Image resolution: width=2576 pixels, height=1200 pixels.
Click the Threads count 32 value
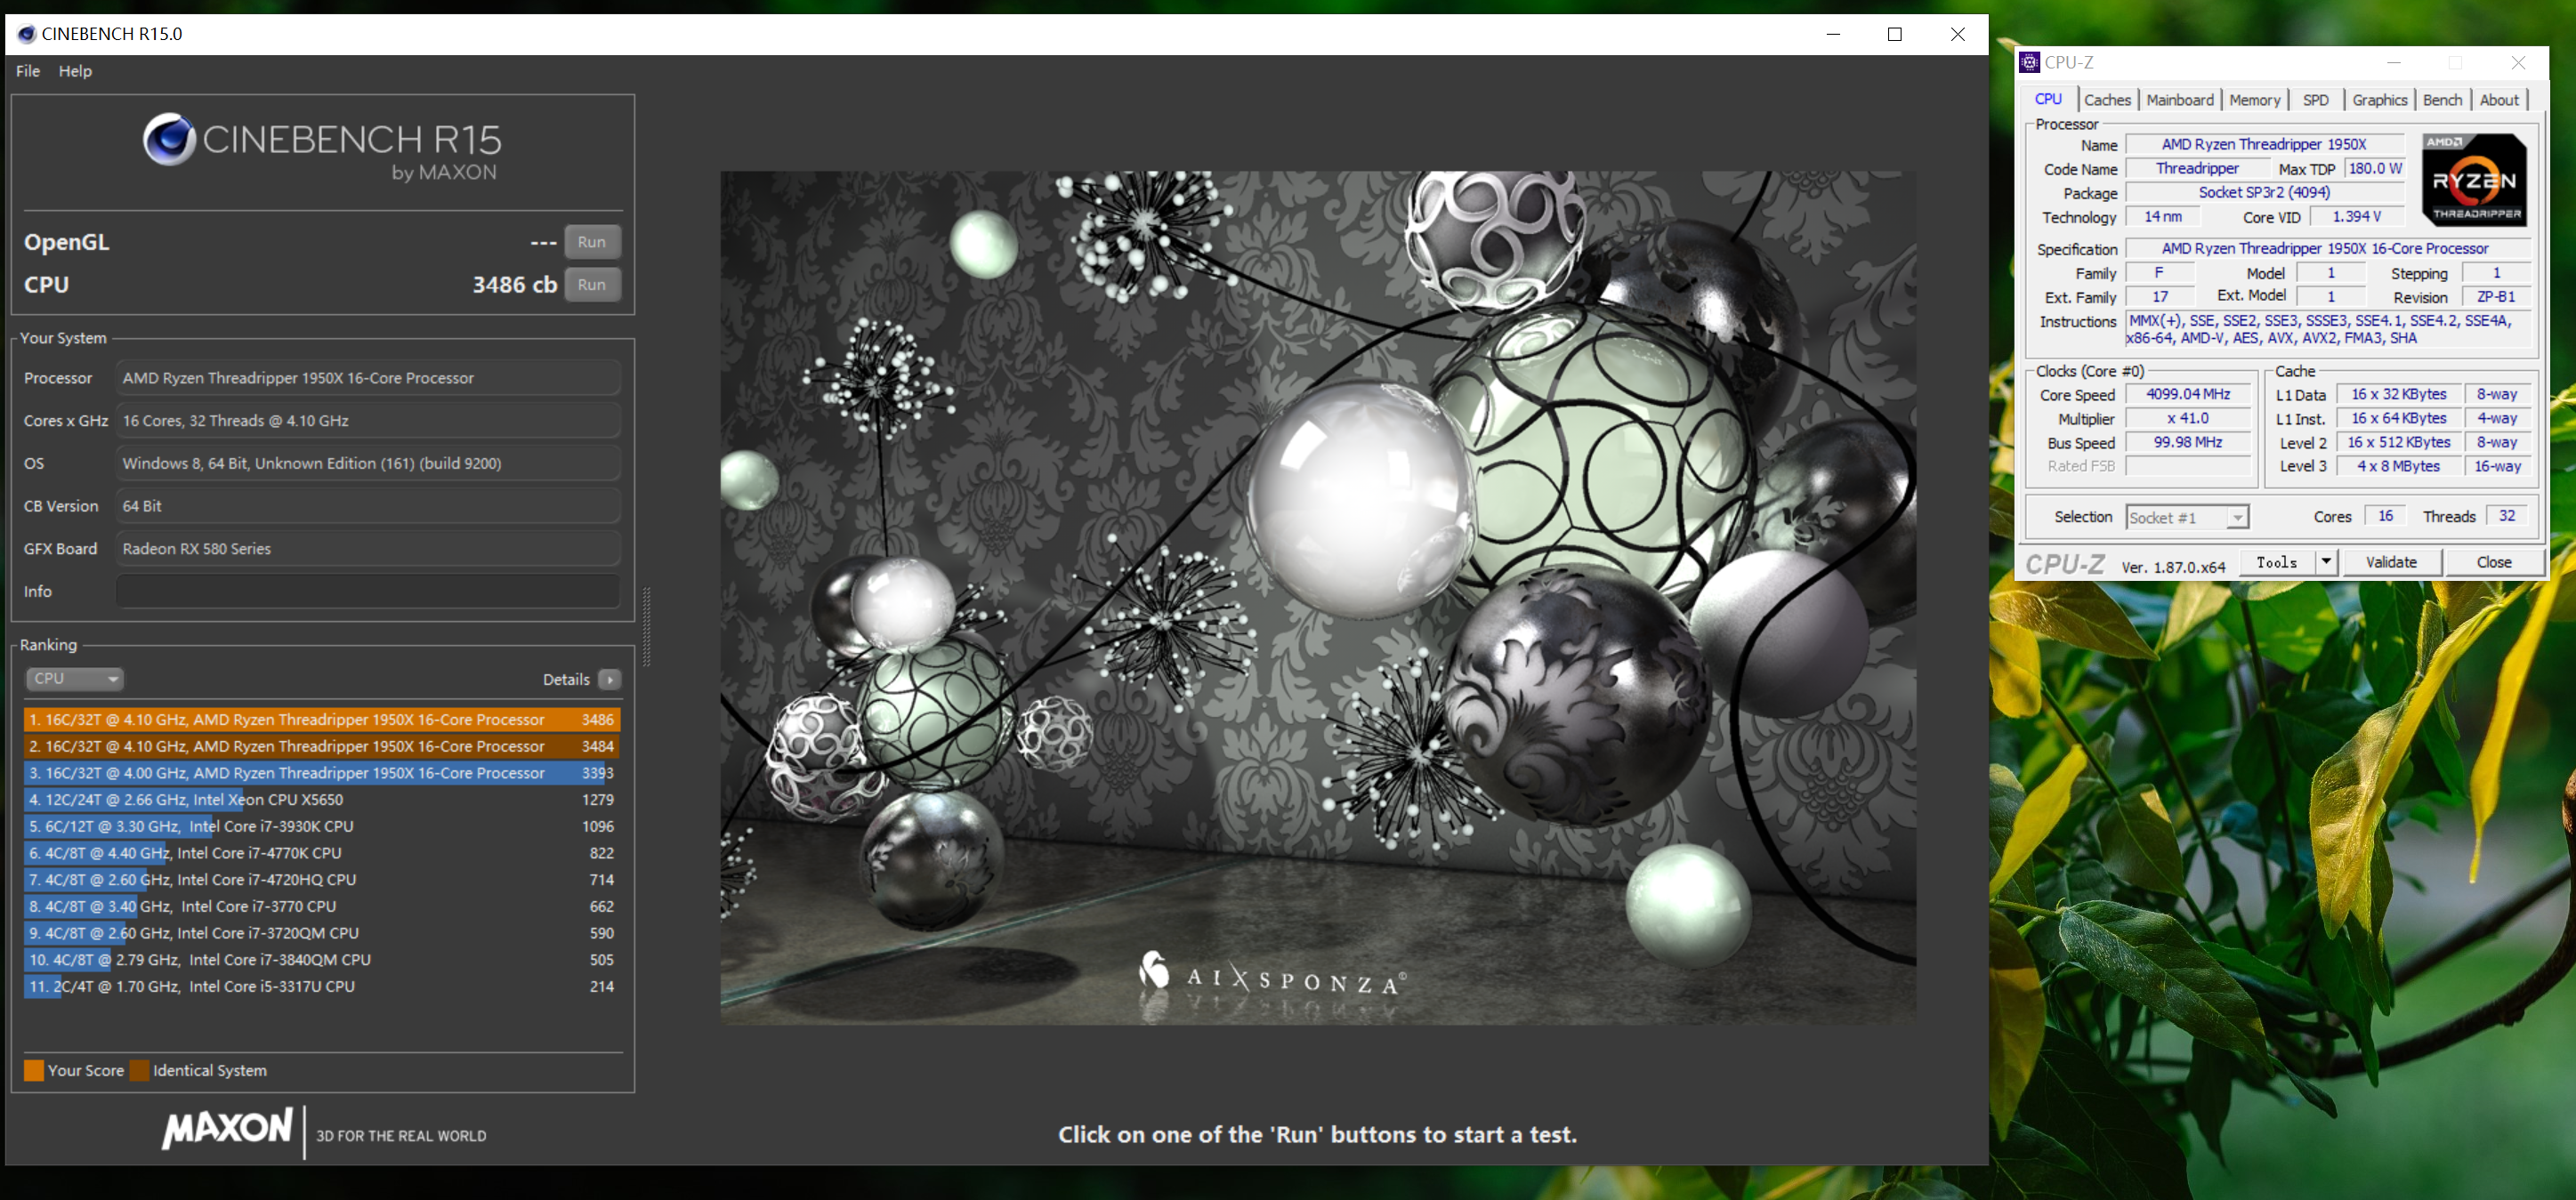coord(2507,516)
